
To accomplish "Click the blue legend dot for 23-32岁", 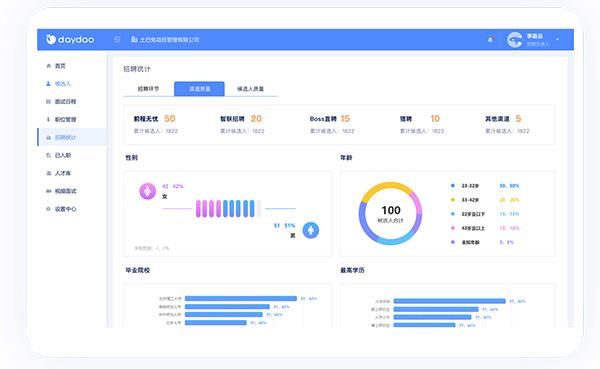I will pos(453,186).
